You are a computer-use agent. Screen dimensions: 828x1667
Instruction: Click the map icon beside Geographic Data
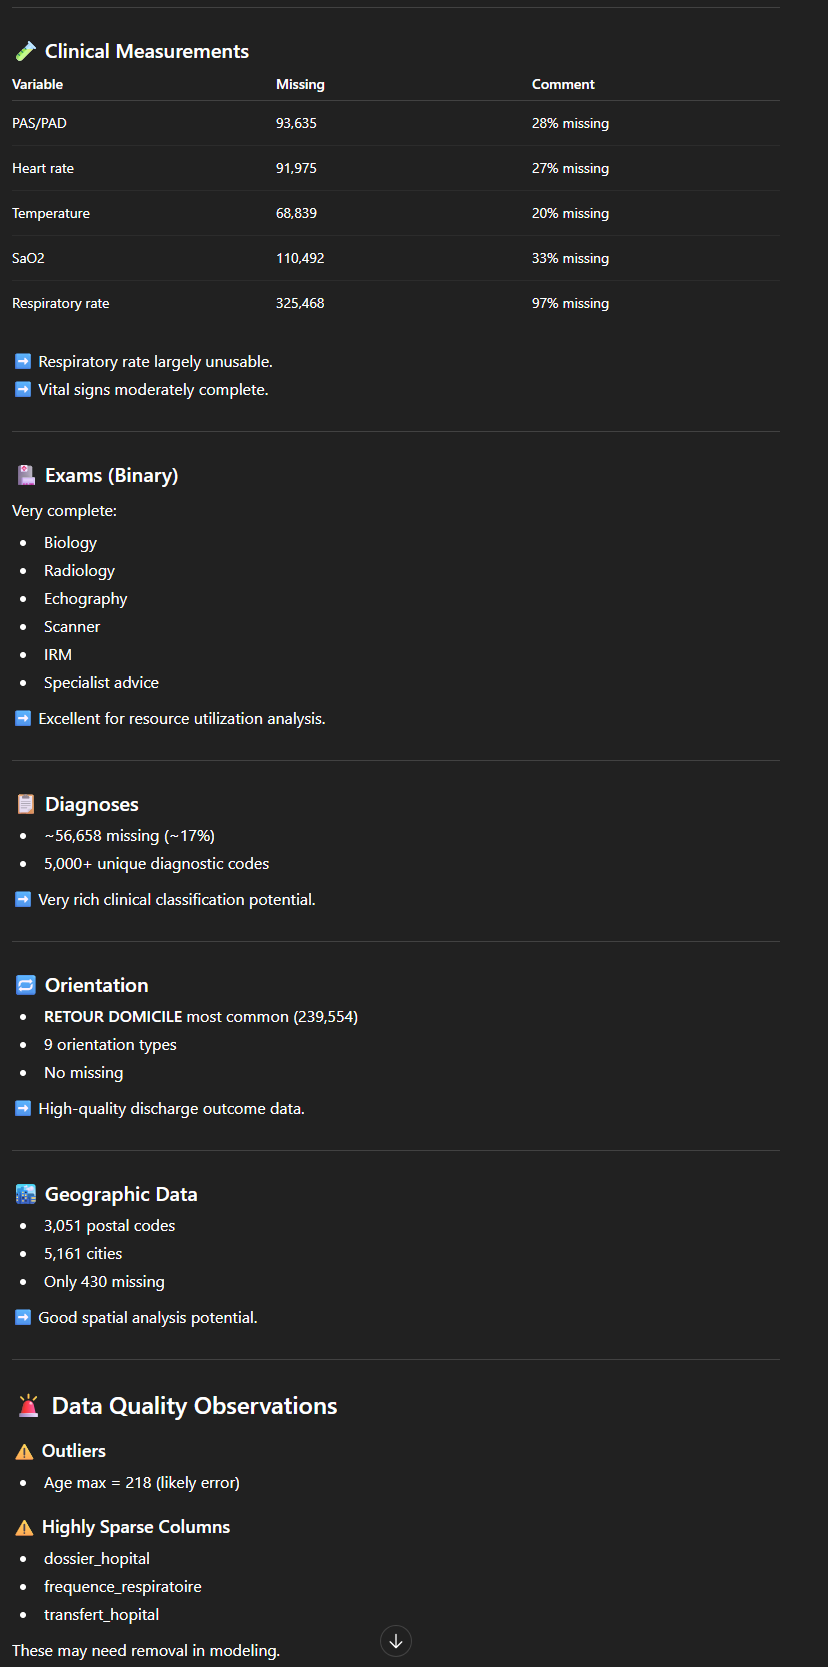click(26, 1194)
